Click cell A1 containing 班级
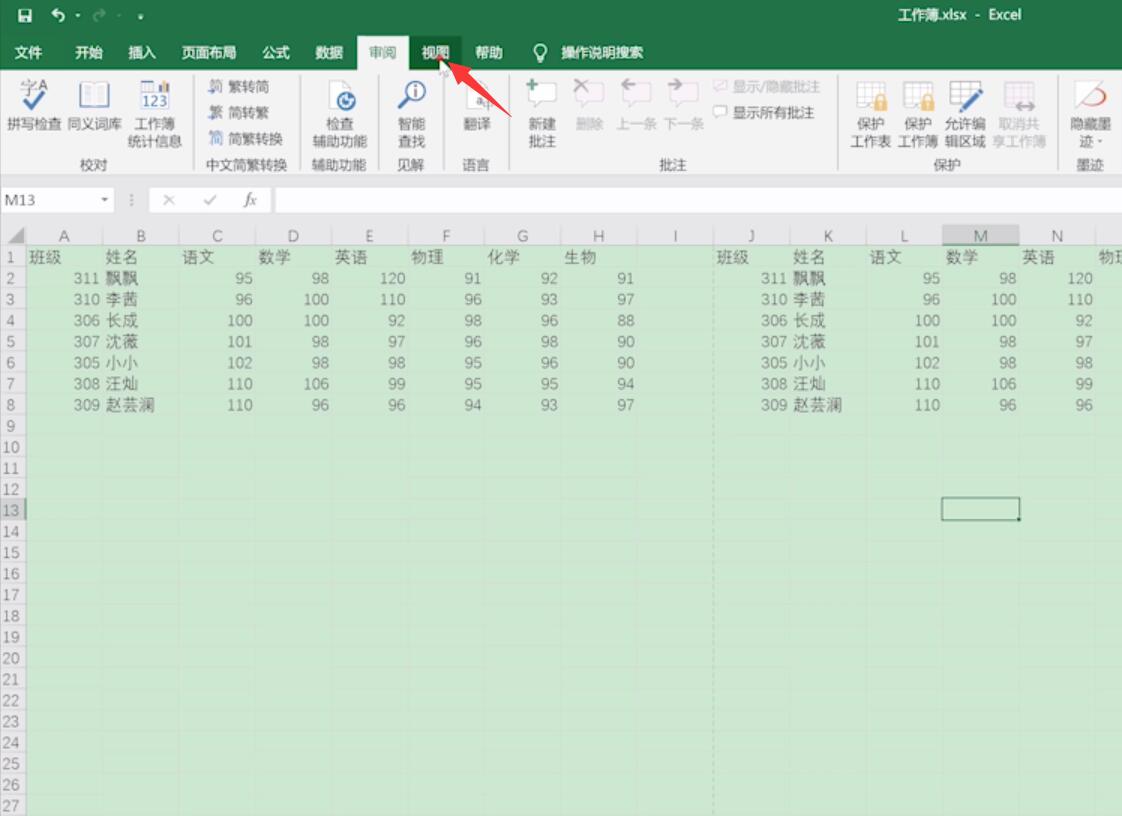 (64, 257)
